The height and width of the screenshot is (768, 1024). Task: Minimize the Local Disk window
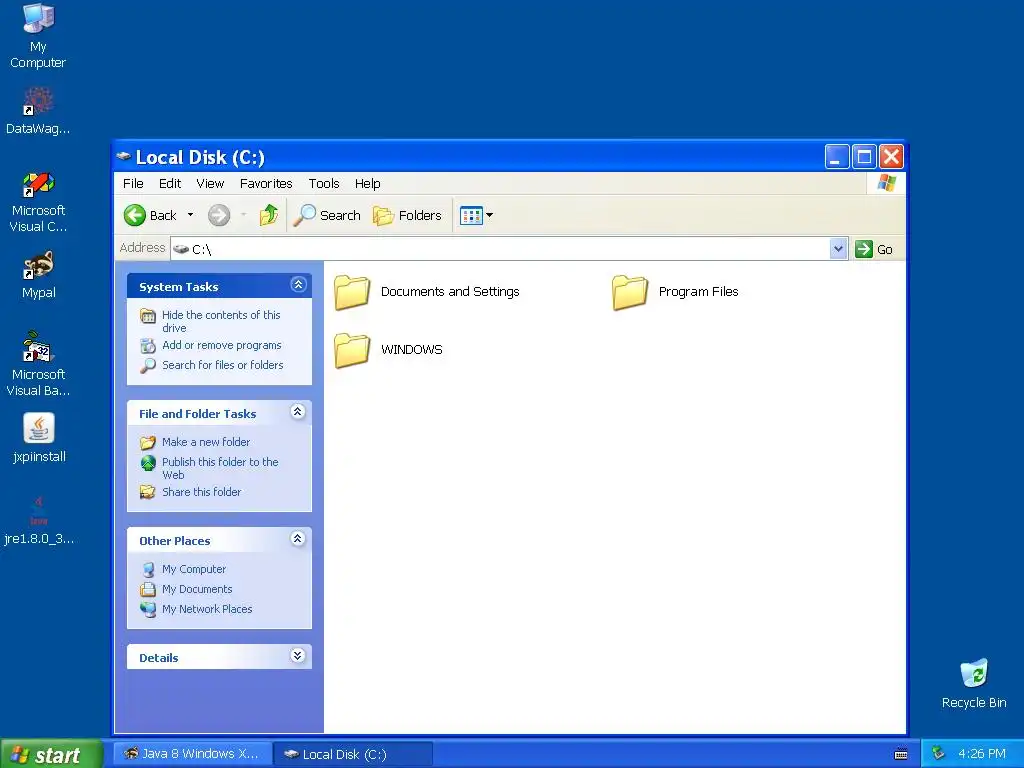click(x=837, y=157)
